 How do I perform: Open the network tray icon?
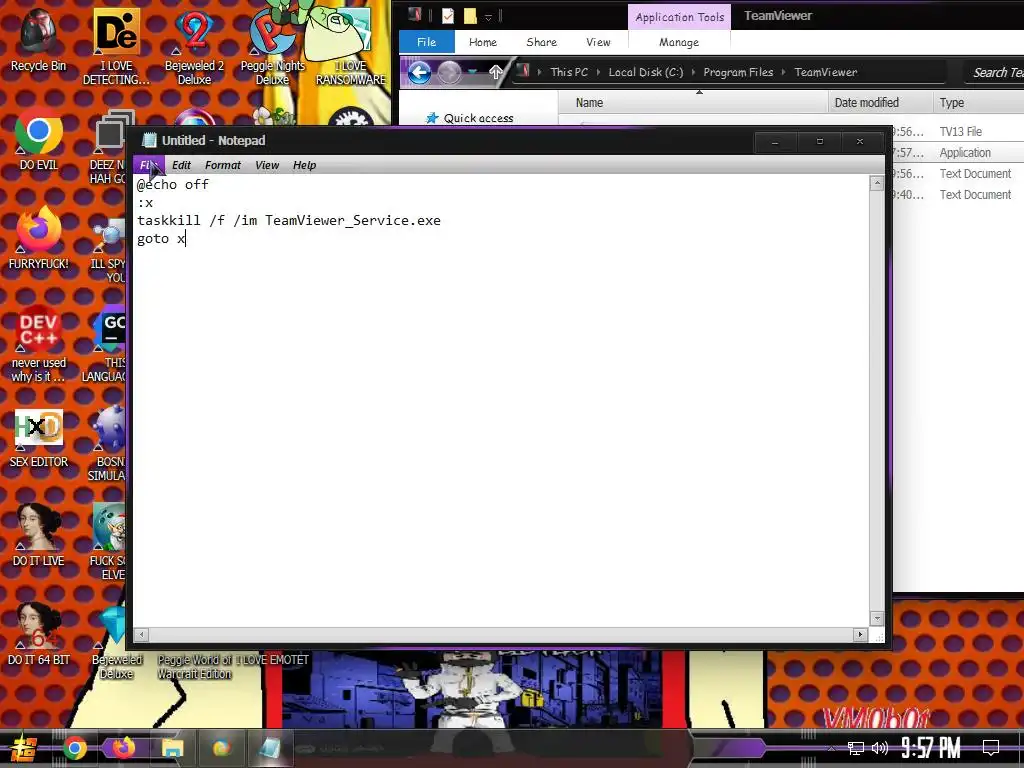(x=856, y=748)
